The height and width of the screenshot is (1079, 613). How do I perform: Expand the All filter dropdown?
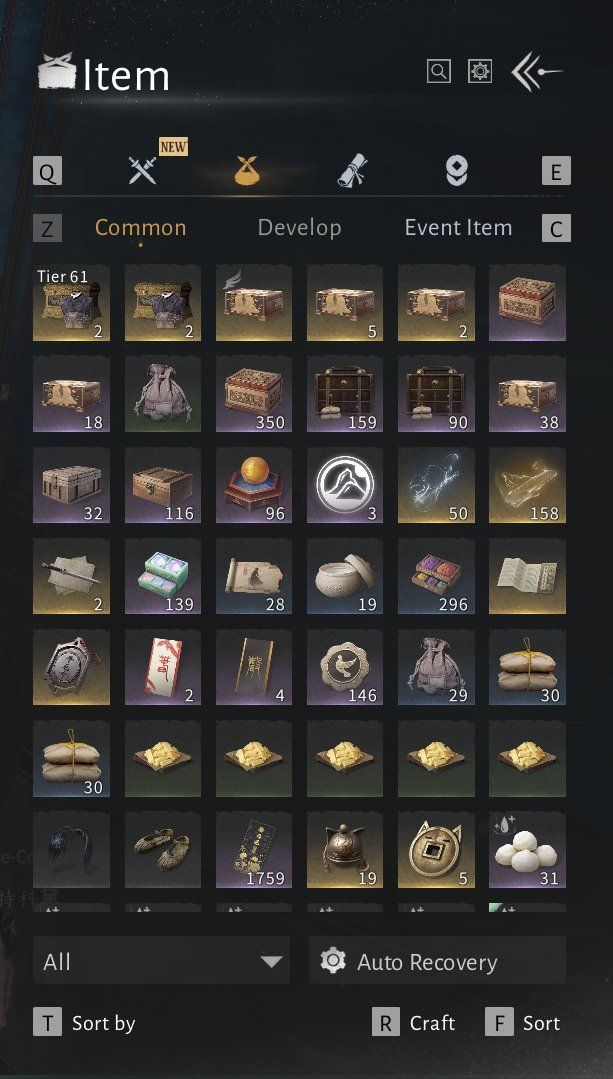coord(162,961)
